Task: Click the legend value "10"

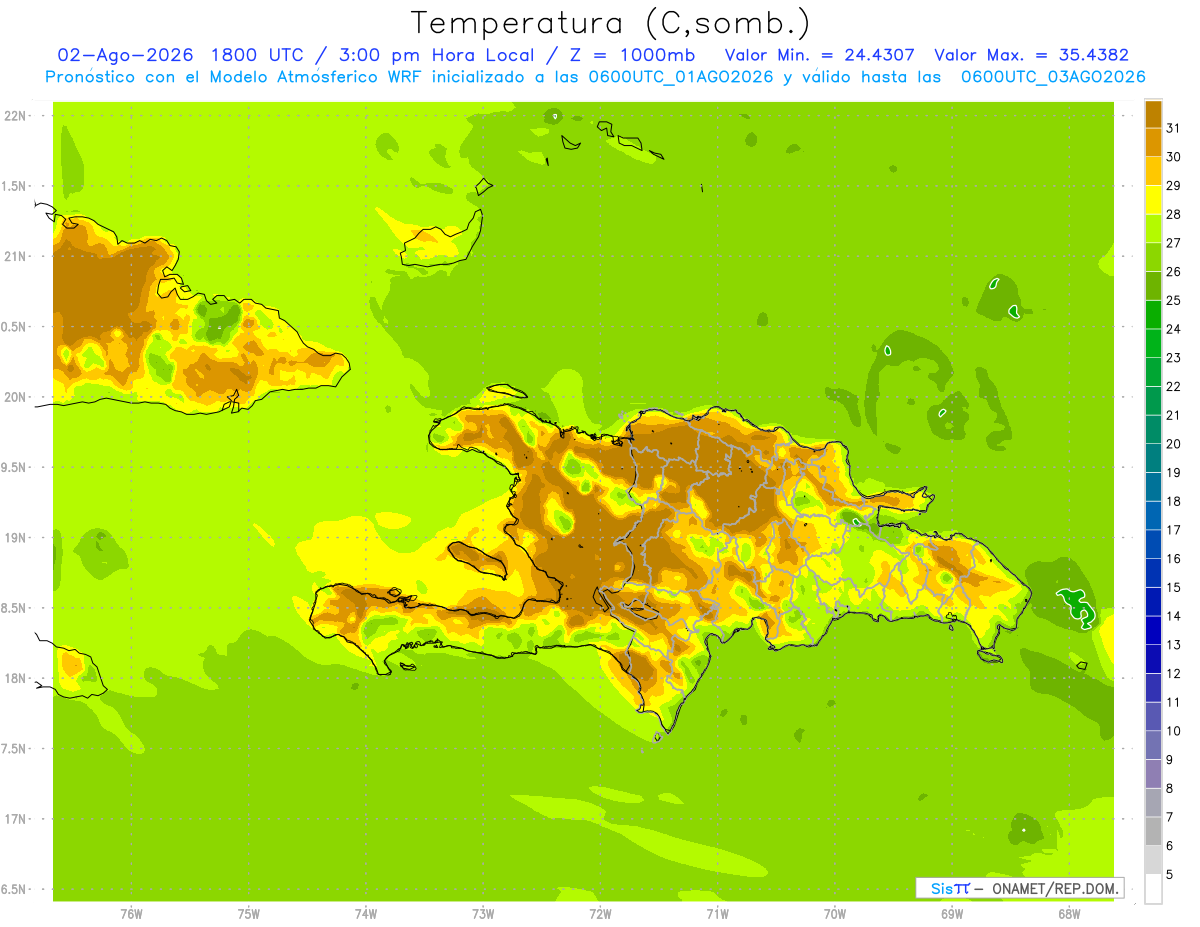Action: tap(1174, 731)
